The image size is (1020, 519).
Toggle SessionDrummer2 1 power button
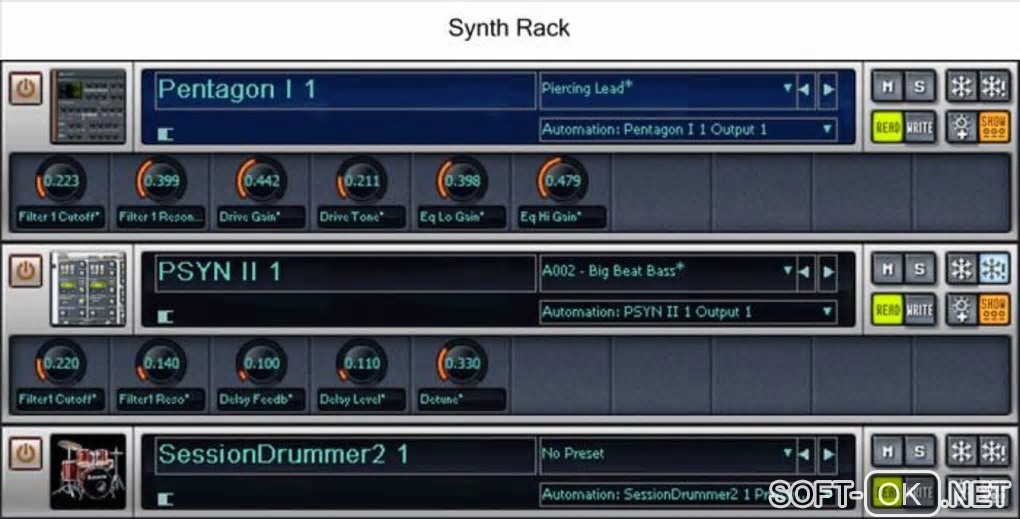(x=25, y=453)
